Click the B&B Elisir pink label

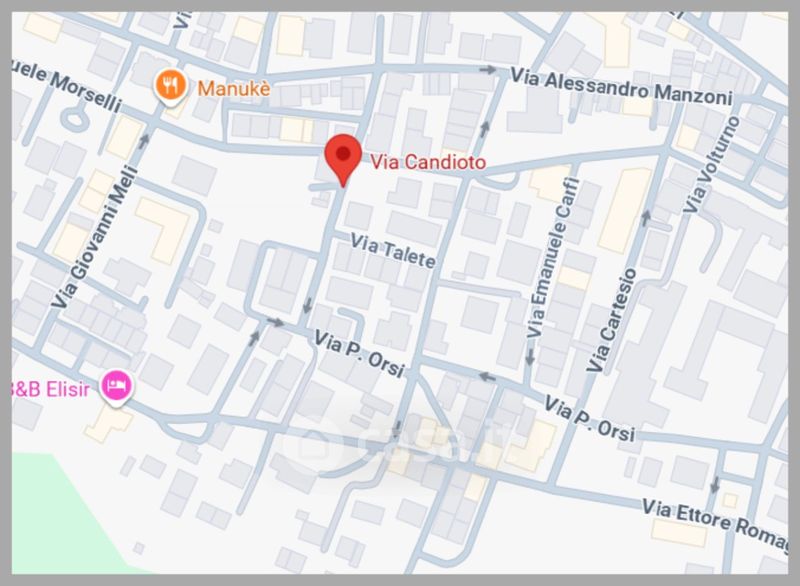[50, 389]
